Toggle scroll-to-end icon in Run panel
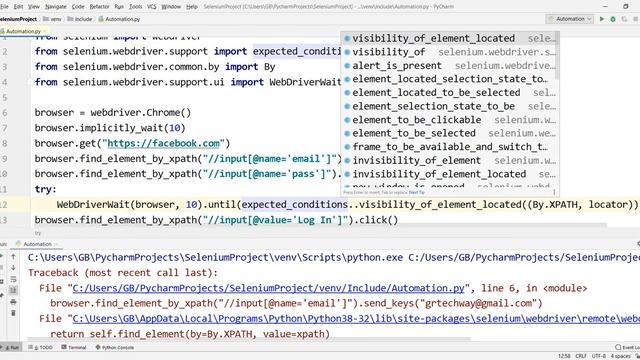Image resolution: width=640 pixels, height=360 pixels. coord(13,290)
